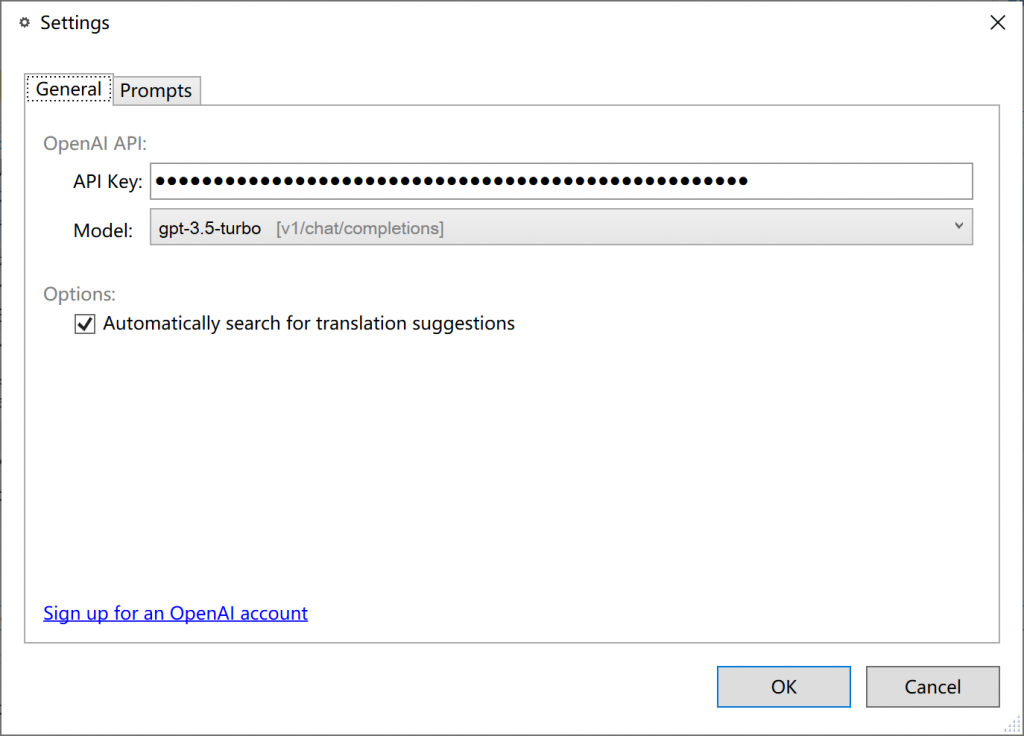
Task: Open the "Sign up for an OpenAI account" link
Action: click(175, 613)
